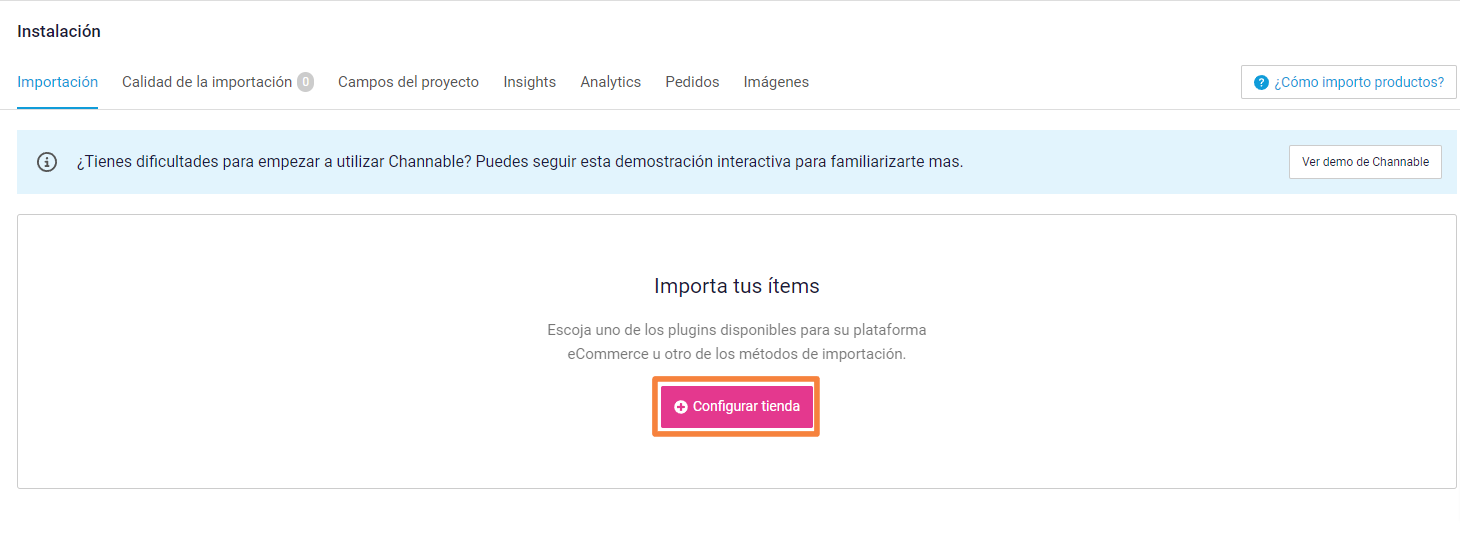This screenshot has width=1460, height=548.
Task: Click the plus icon in Configurar tienda
Action: (x=681, y=407)
